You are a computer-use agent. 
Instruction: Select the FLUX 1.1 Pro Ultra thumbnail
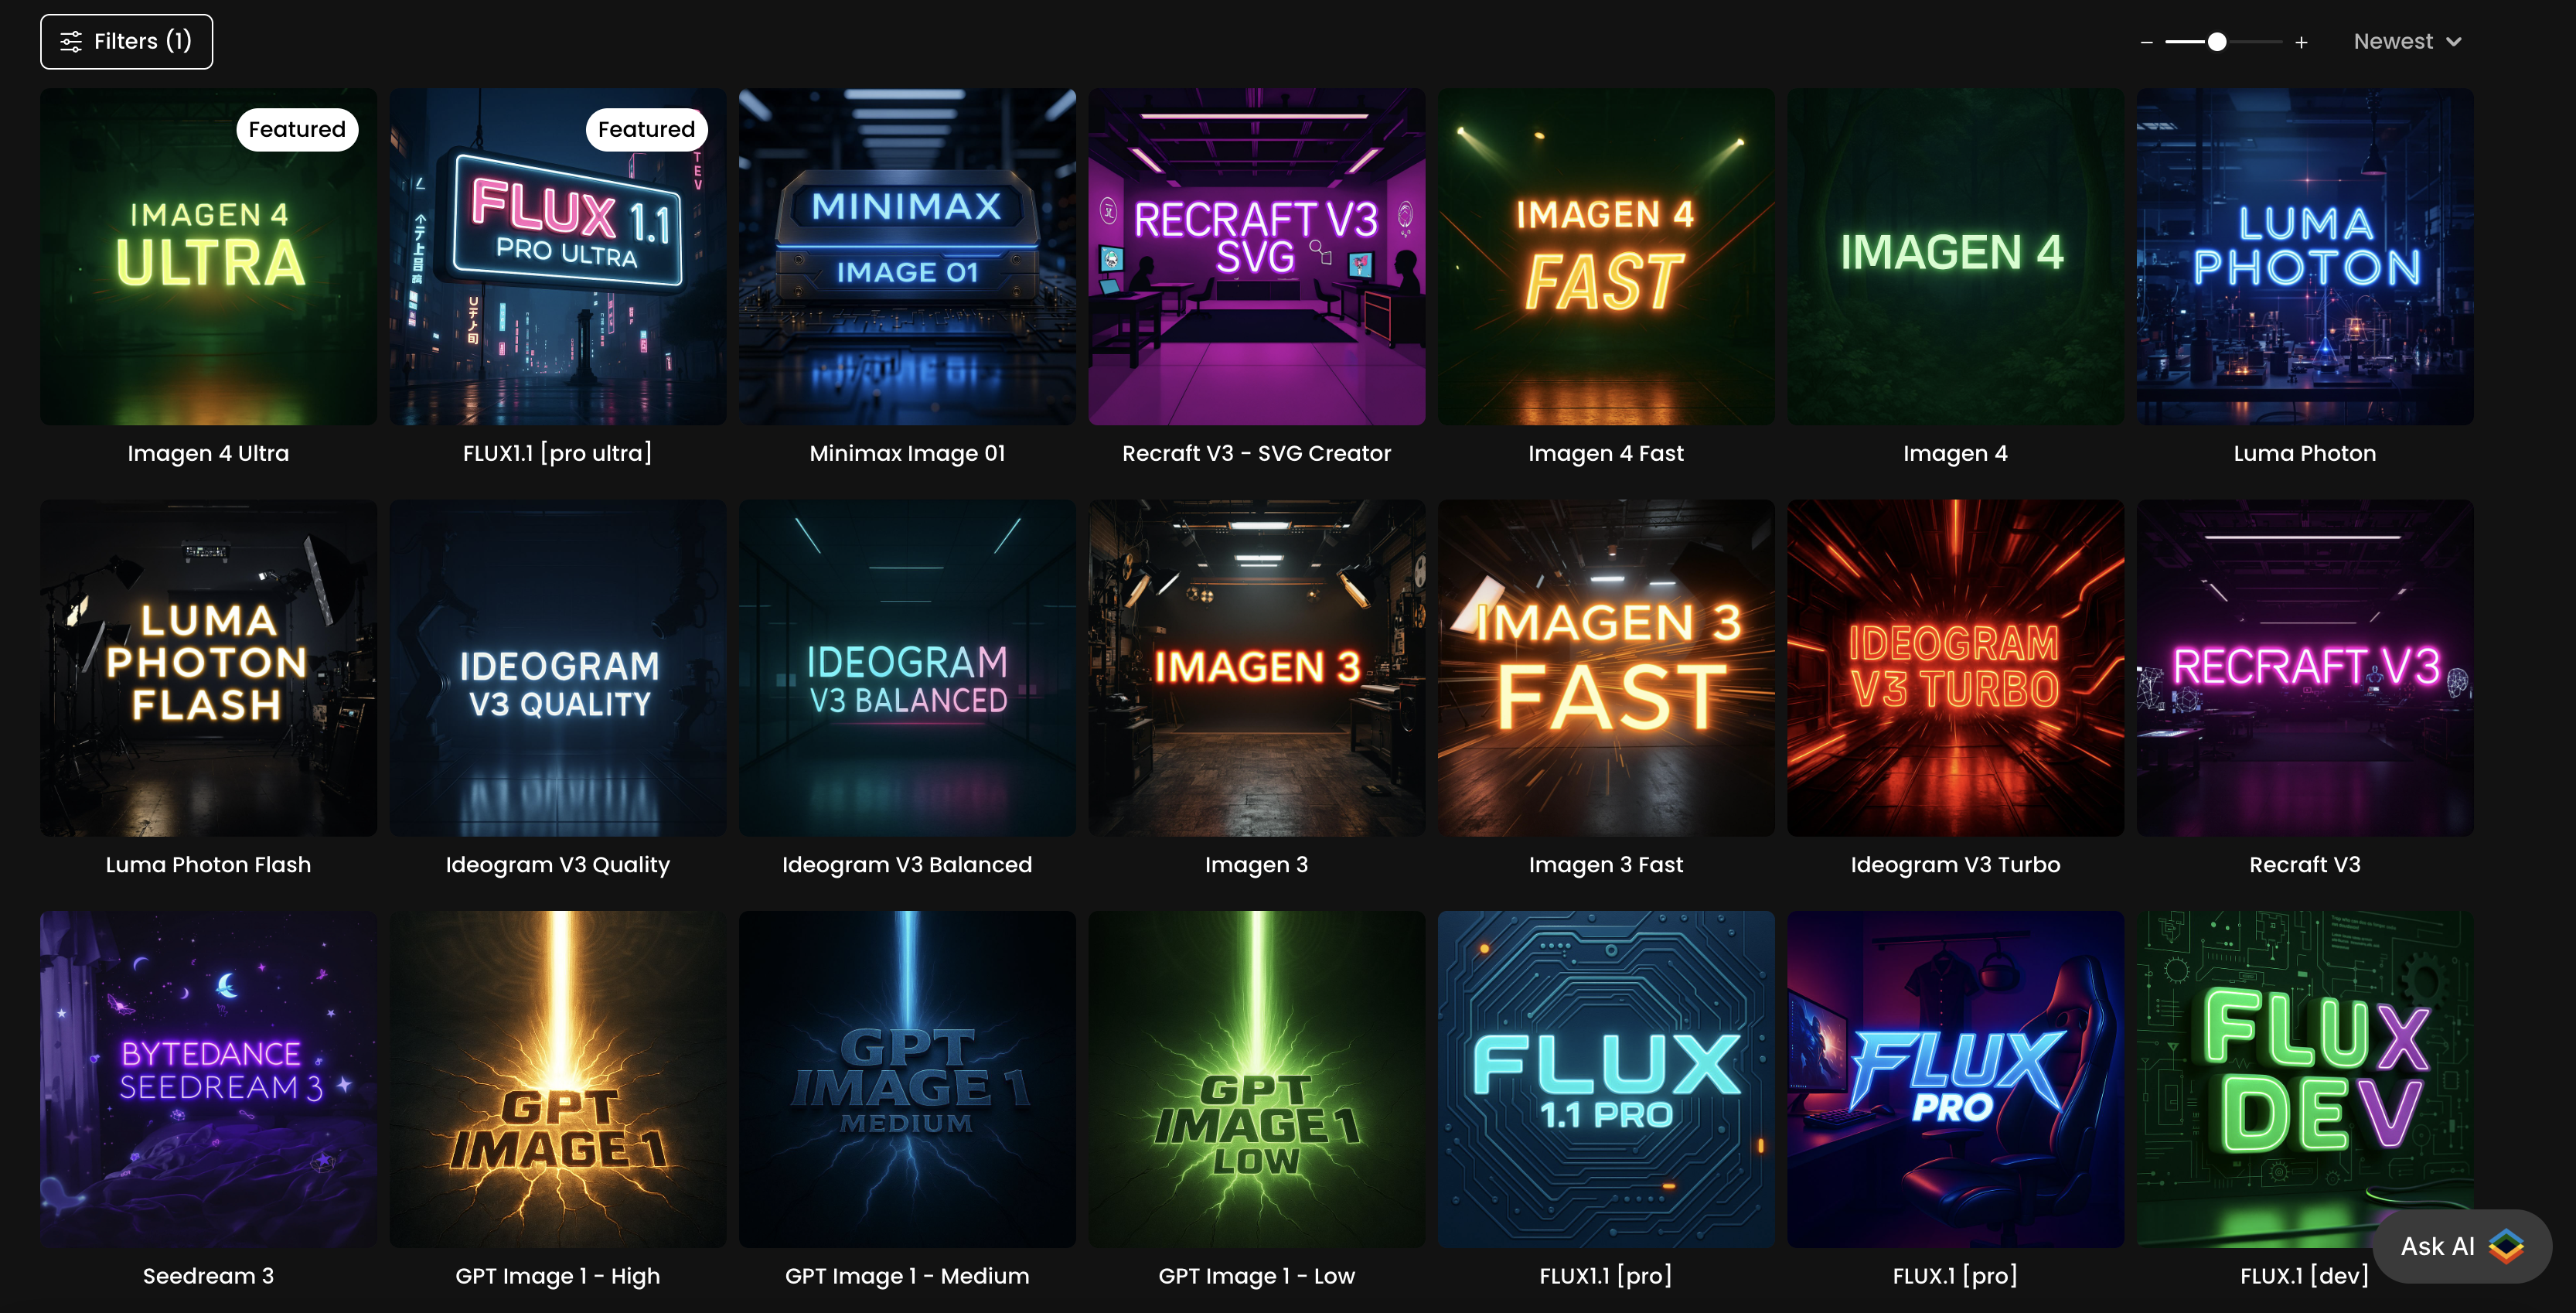pyautogui.click(x=558, y=256)
